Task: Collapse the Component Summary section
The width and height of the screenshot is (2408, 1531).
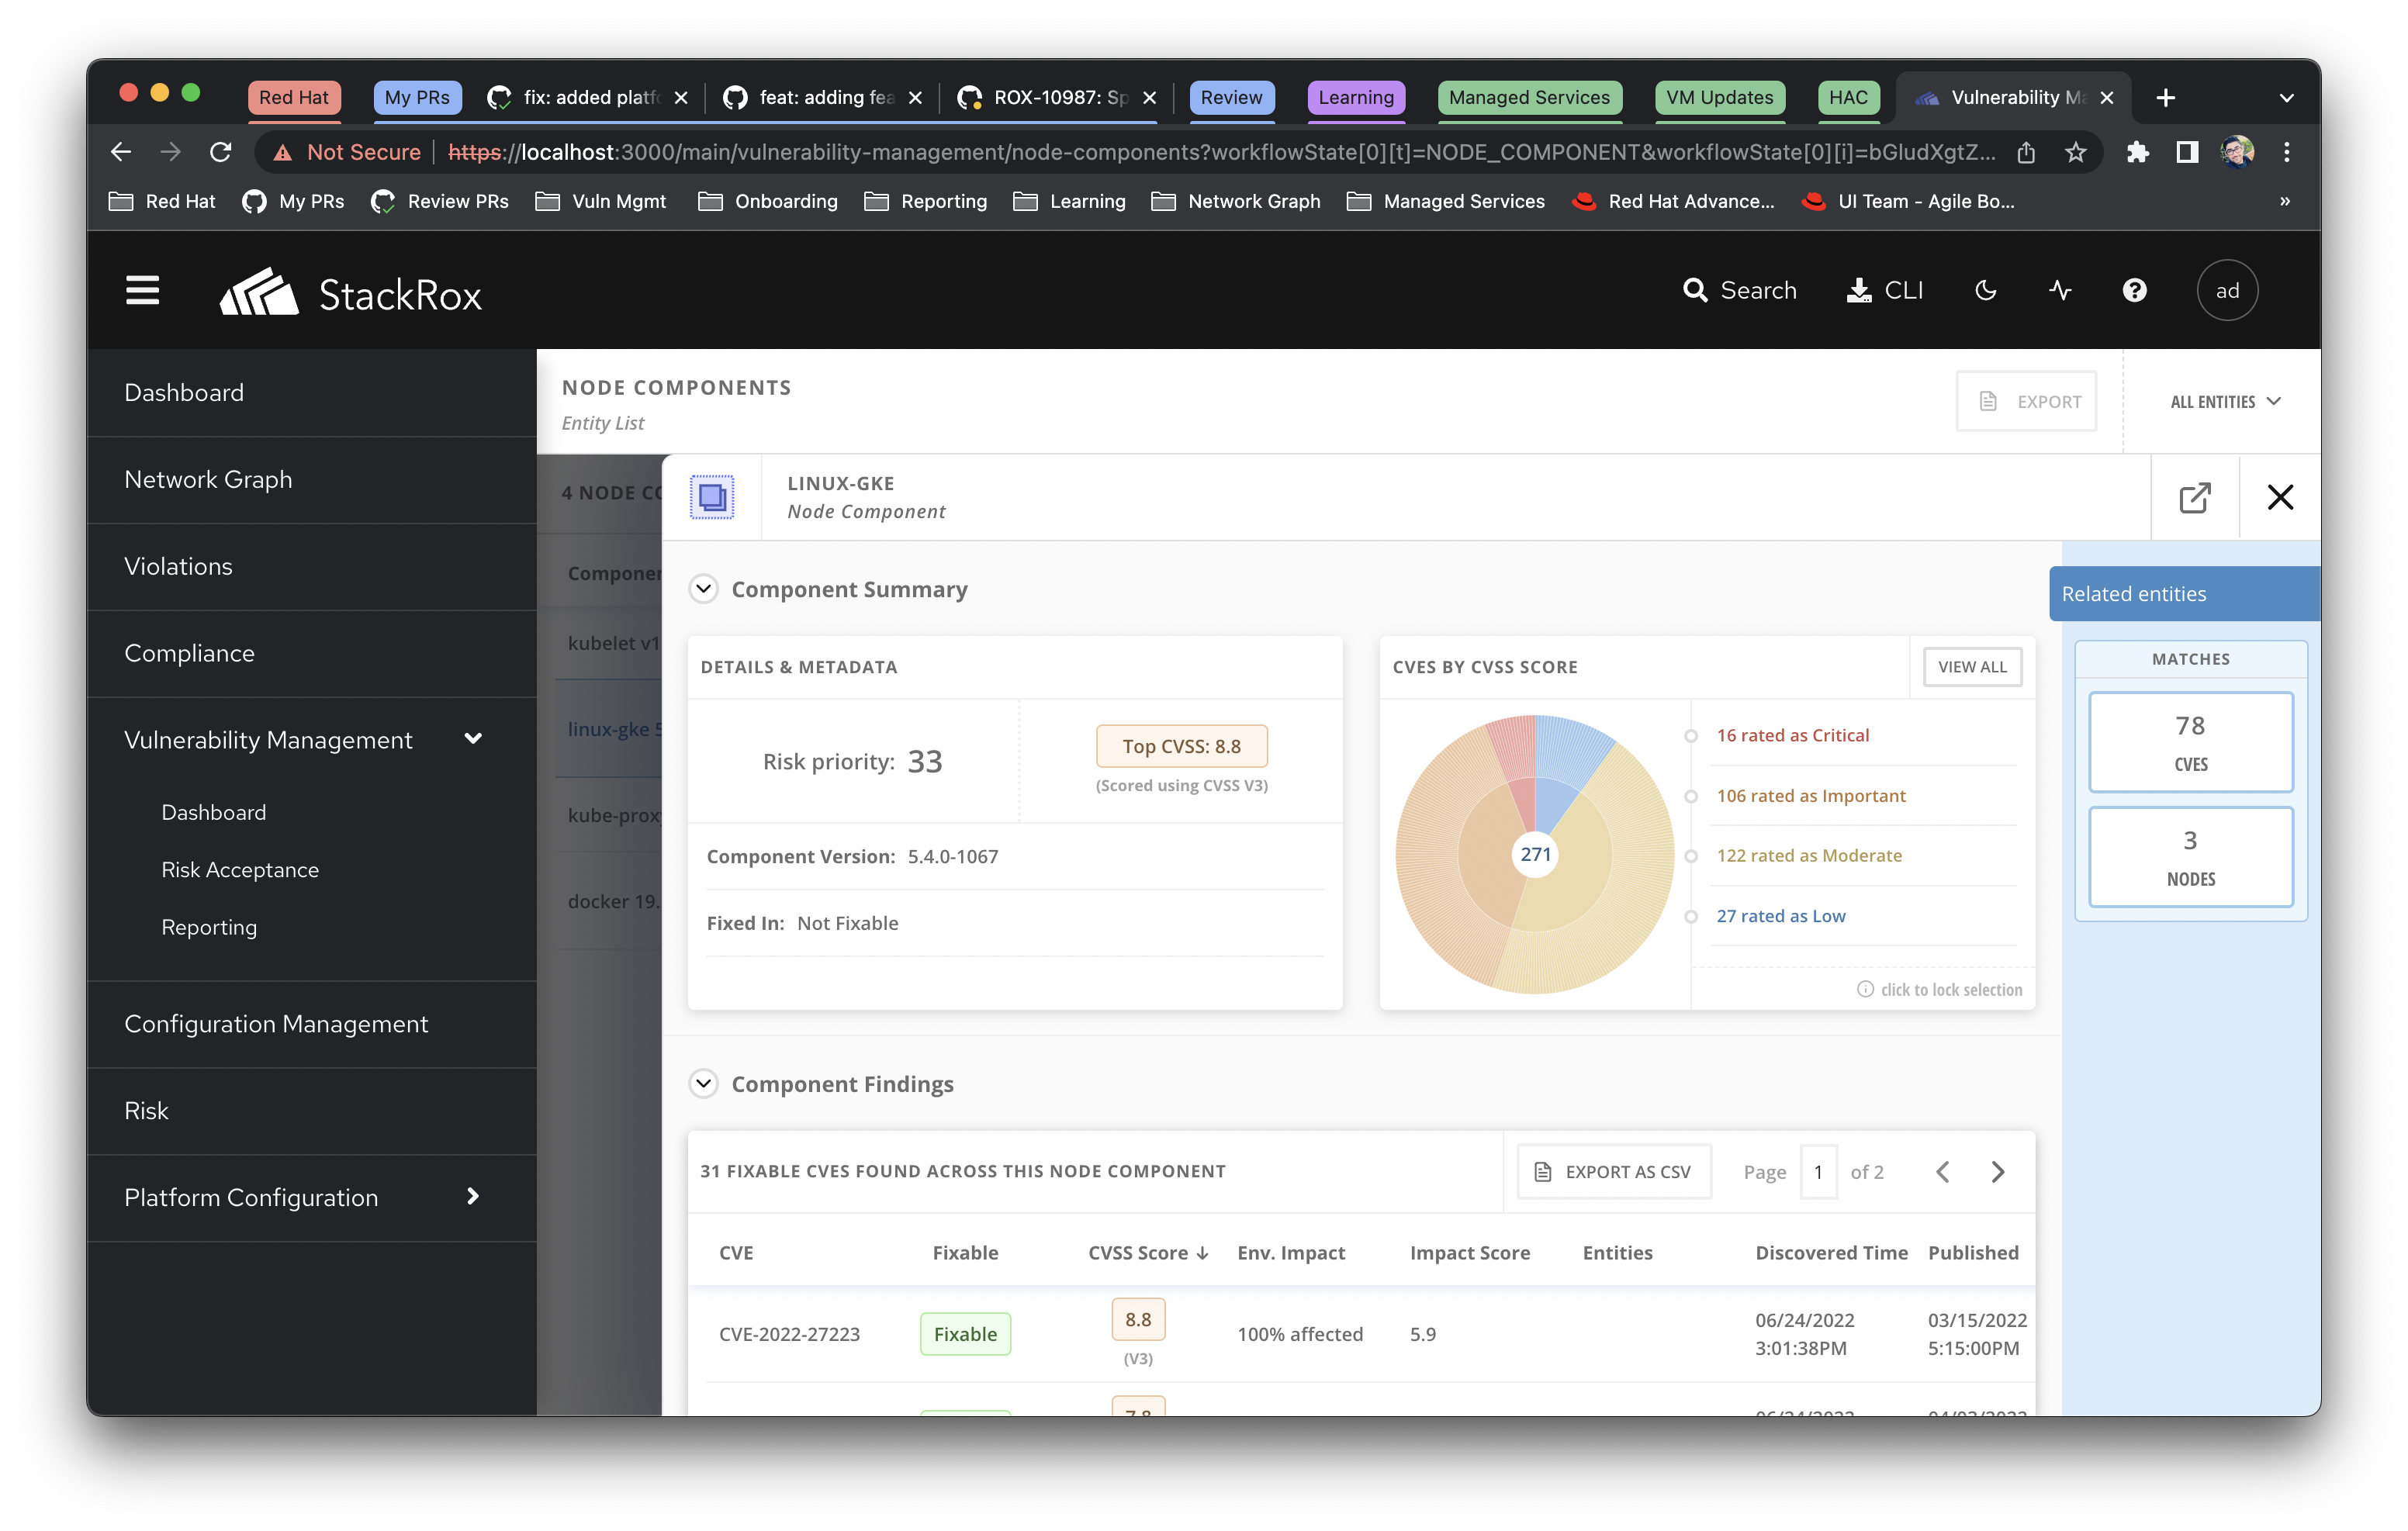Action: click(704, 589)
